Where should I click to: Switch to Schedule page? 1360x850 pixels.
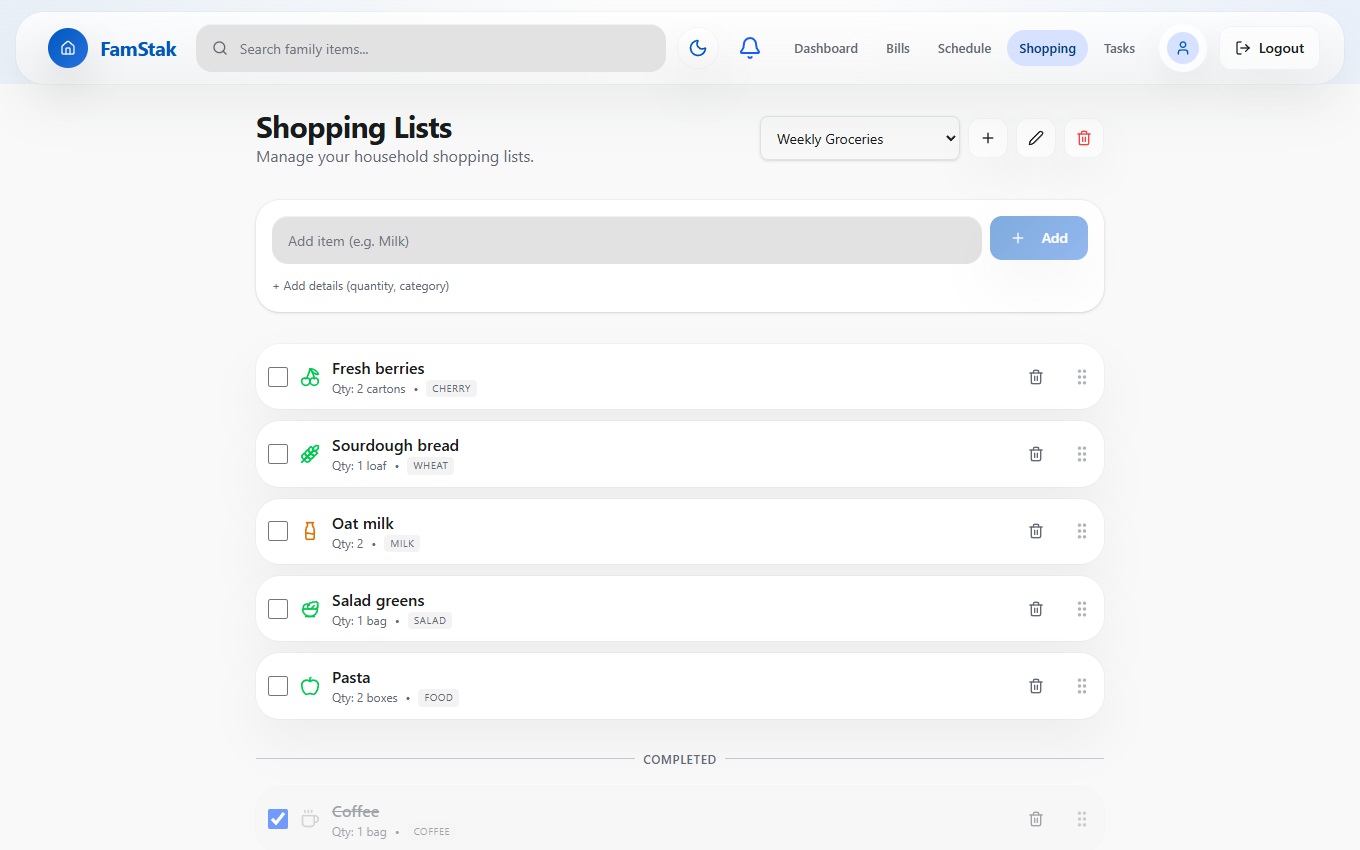(964, 48)
